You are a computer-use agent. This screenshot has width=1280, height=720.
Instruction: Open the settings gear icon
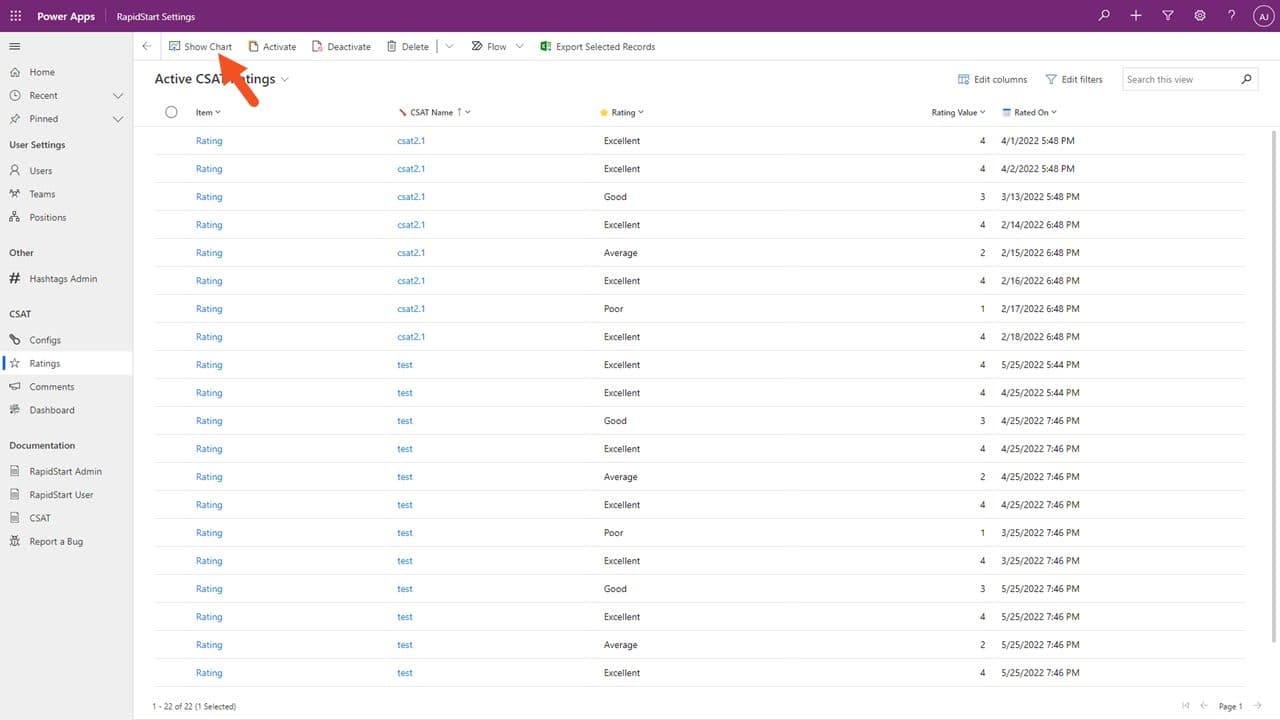point(1200,16)
